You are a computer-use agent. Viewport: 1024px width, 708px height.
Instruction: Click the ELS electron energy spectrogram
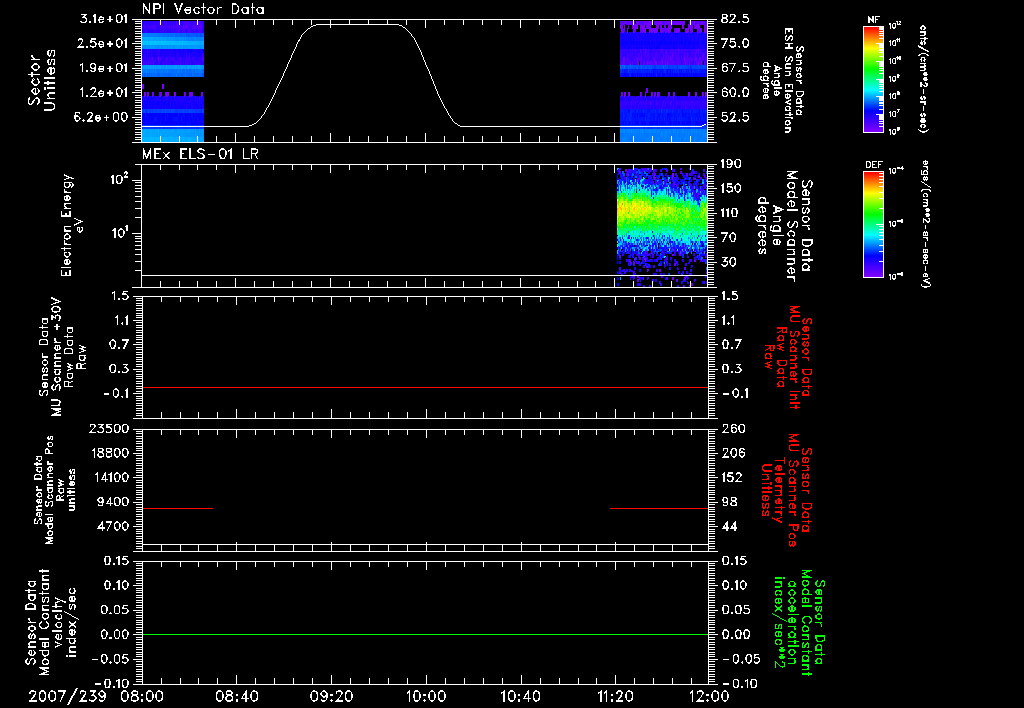(x=662, y=227)
